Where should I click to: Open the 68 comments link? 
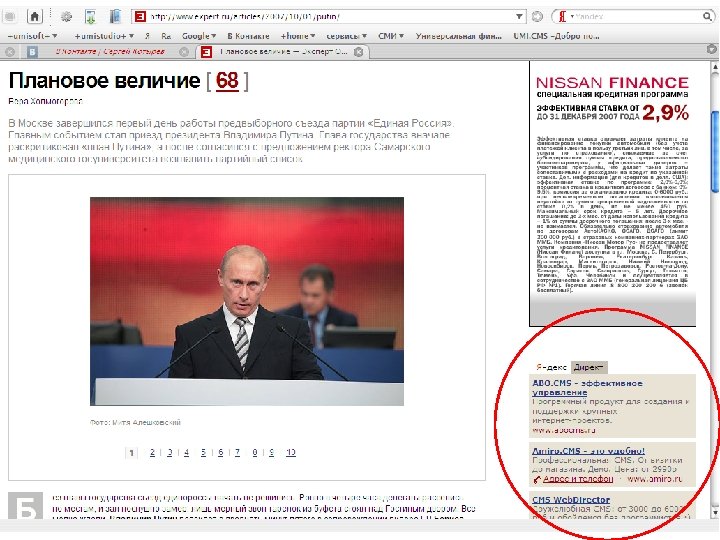click(x=227, y=81)
